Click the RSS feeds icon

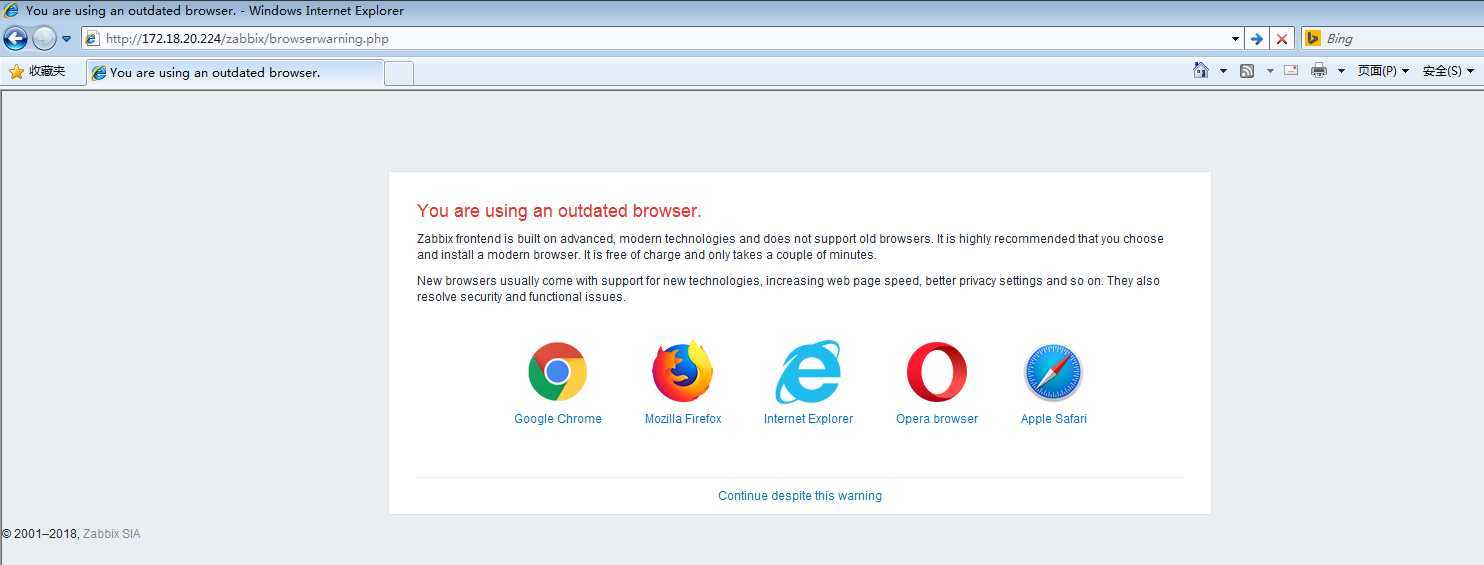(x=1247, y=71)
